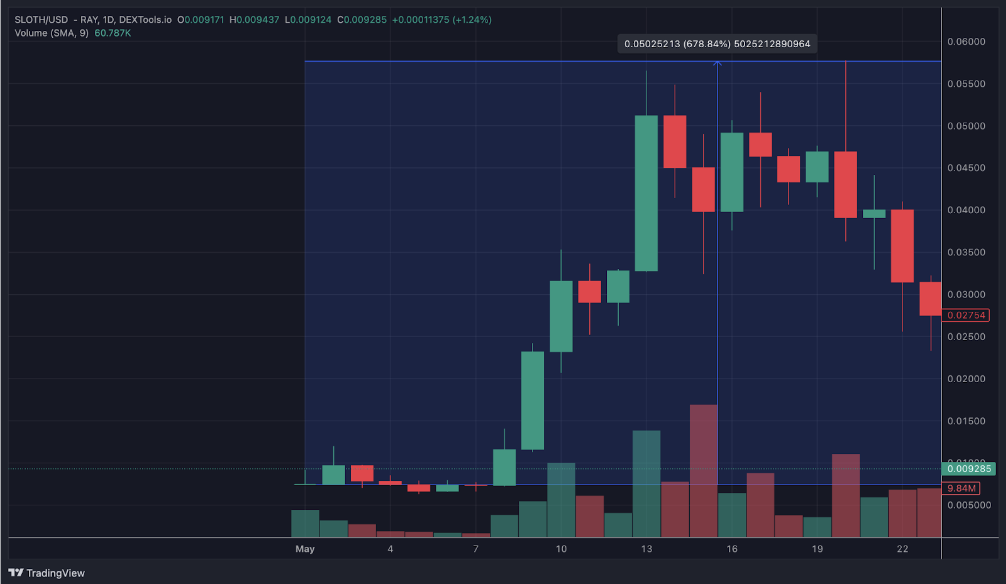Click the 16 date label on the time axis
Viewport: 1006px width, 584px height.
(x=731, y=549)
